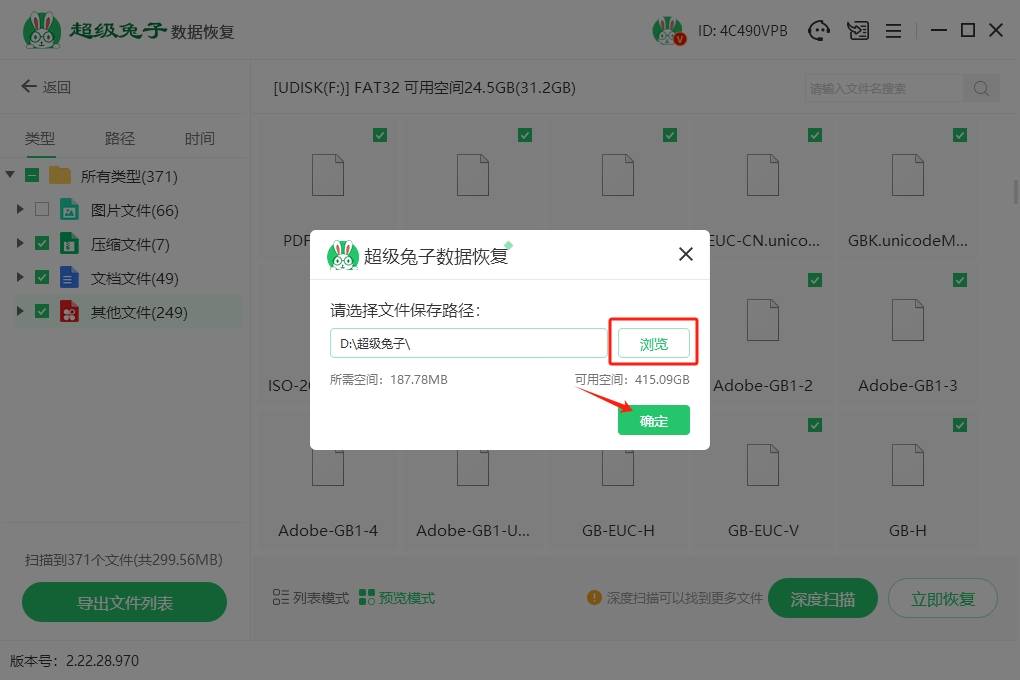Image resolution: width=1020 pixels, height=680 pixels.
Task: Check the 图片文件(66) checkbox
Action: pos(42,210)
